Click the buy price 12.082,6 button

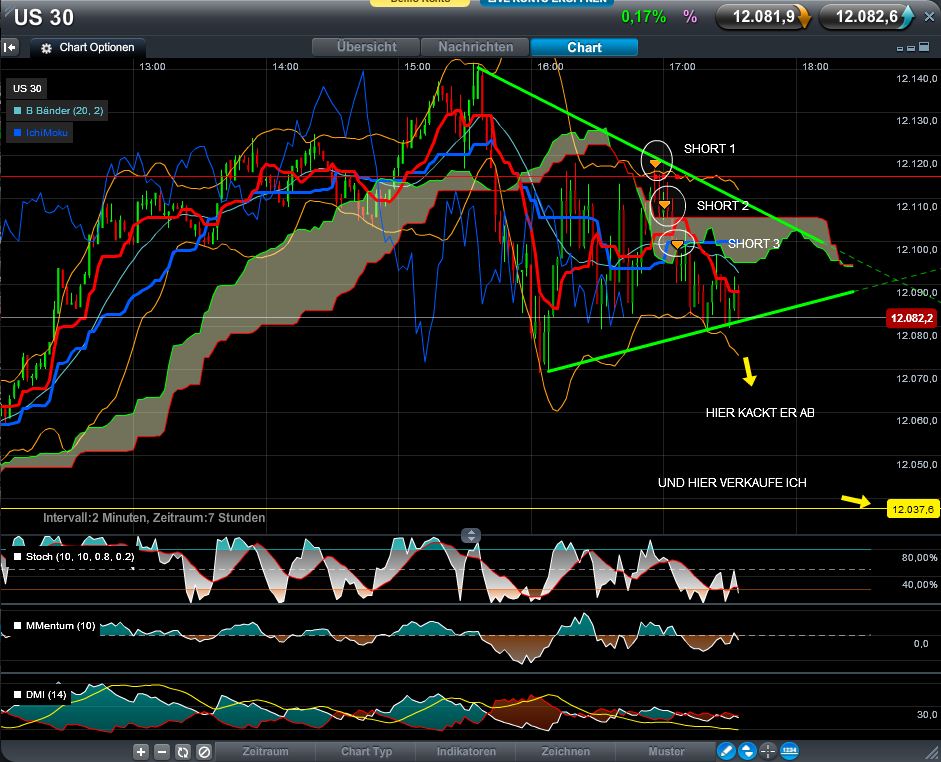coord(867,17)
